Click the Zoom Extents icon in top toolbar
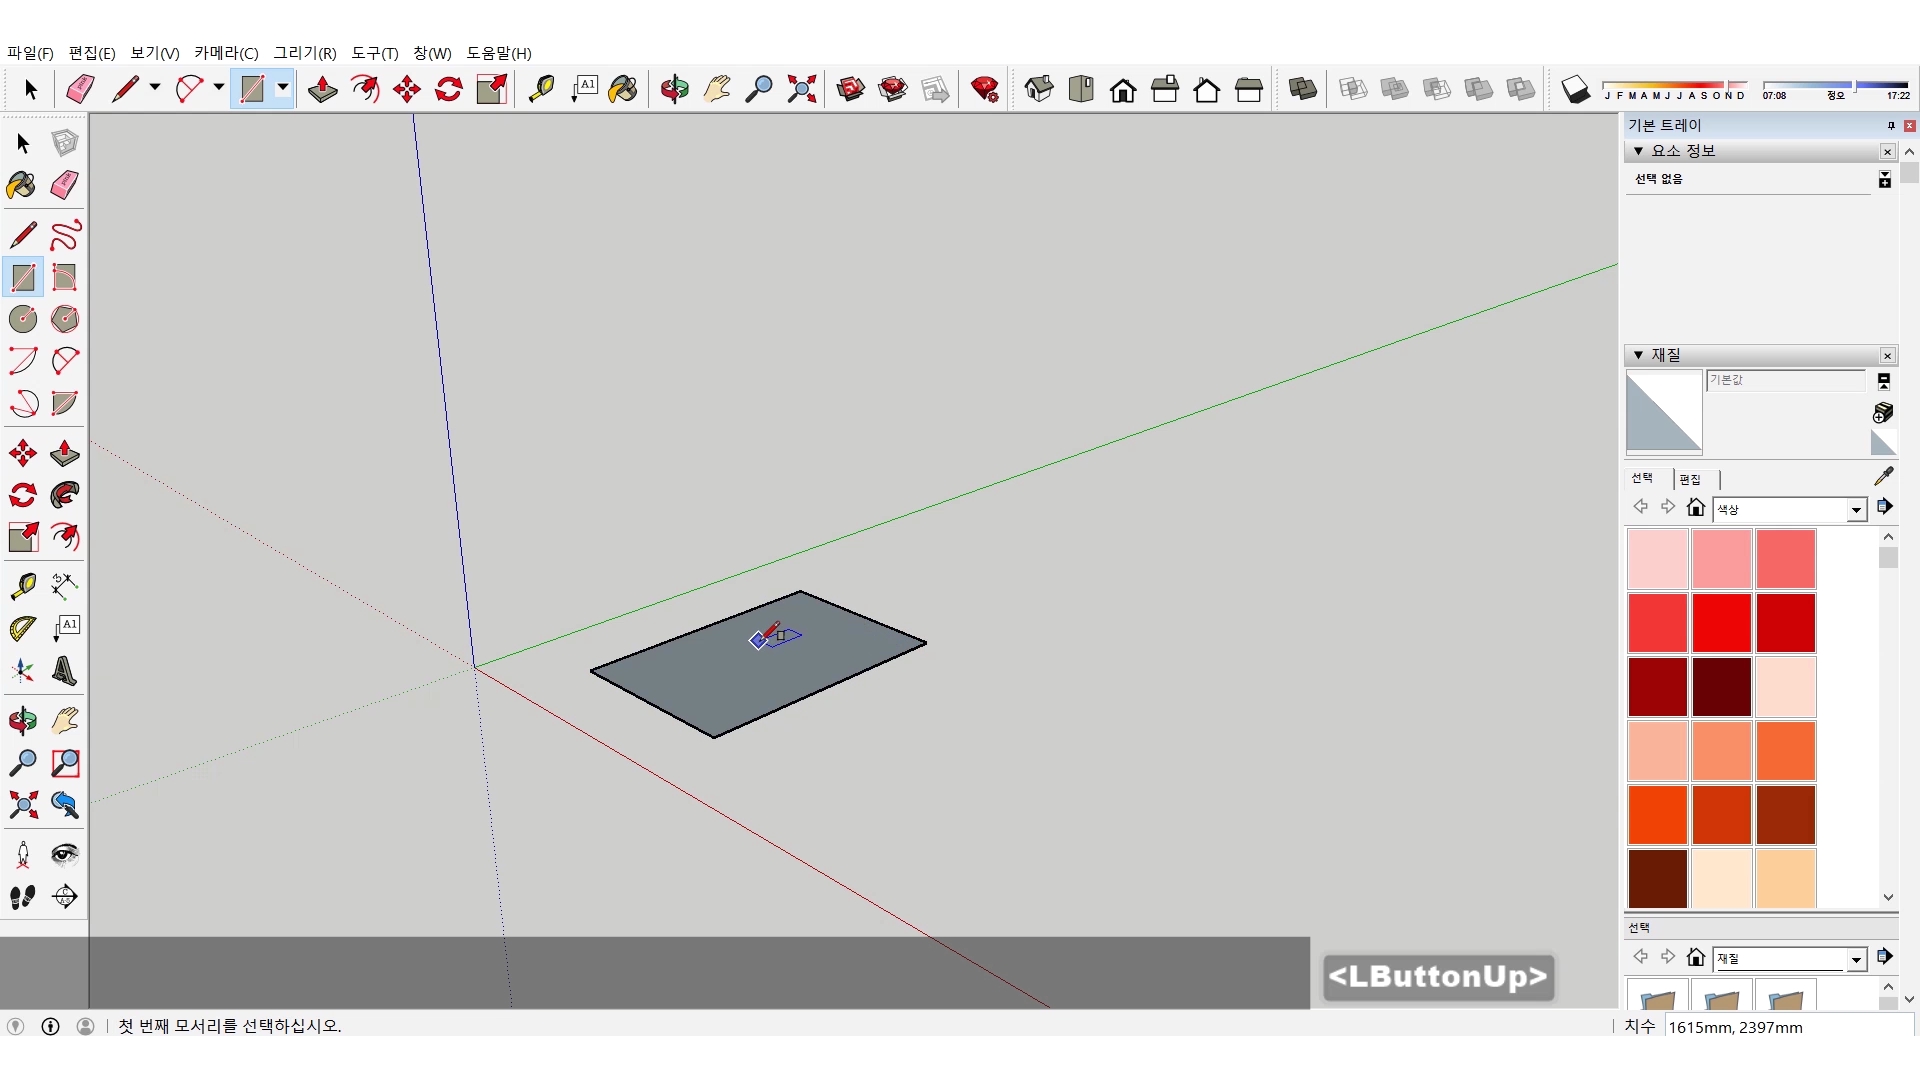 coord(801,90)
